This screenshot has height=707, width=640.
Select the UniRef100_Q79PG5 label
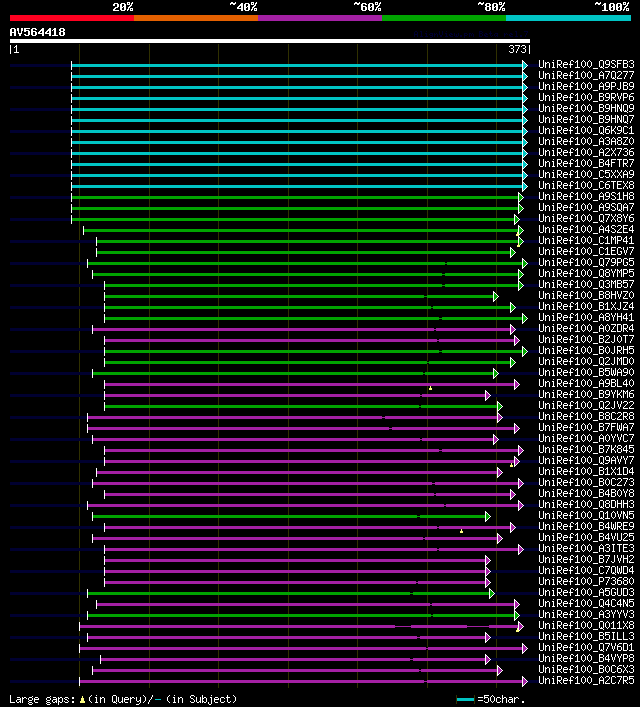point(586,262)
